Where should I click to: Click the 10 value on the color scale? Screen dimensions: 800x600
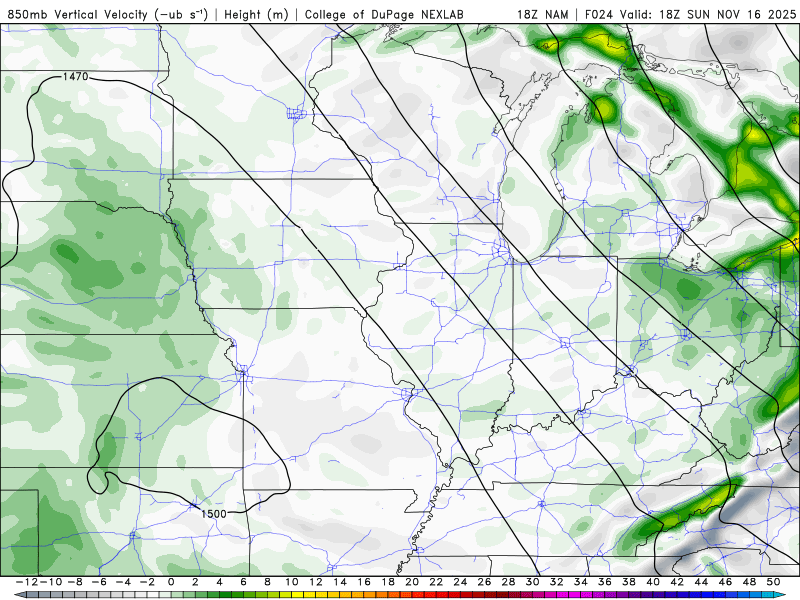(291, 582)
